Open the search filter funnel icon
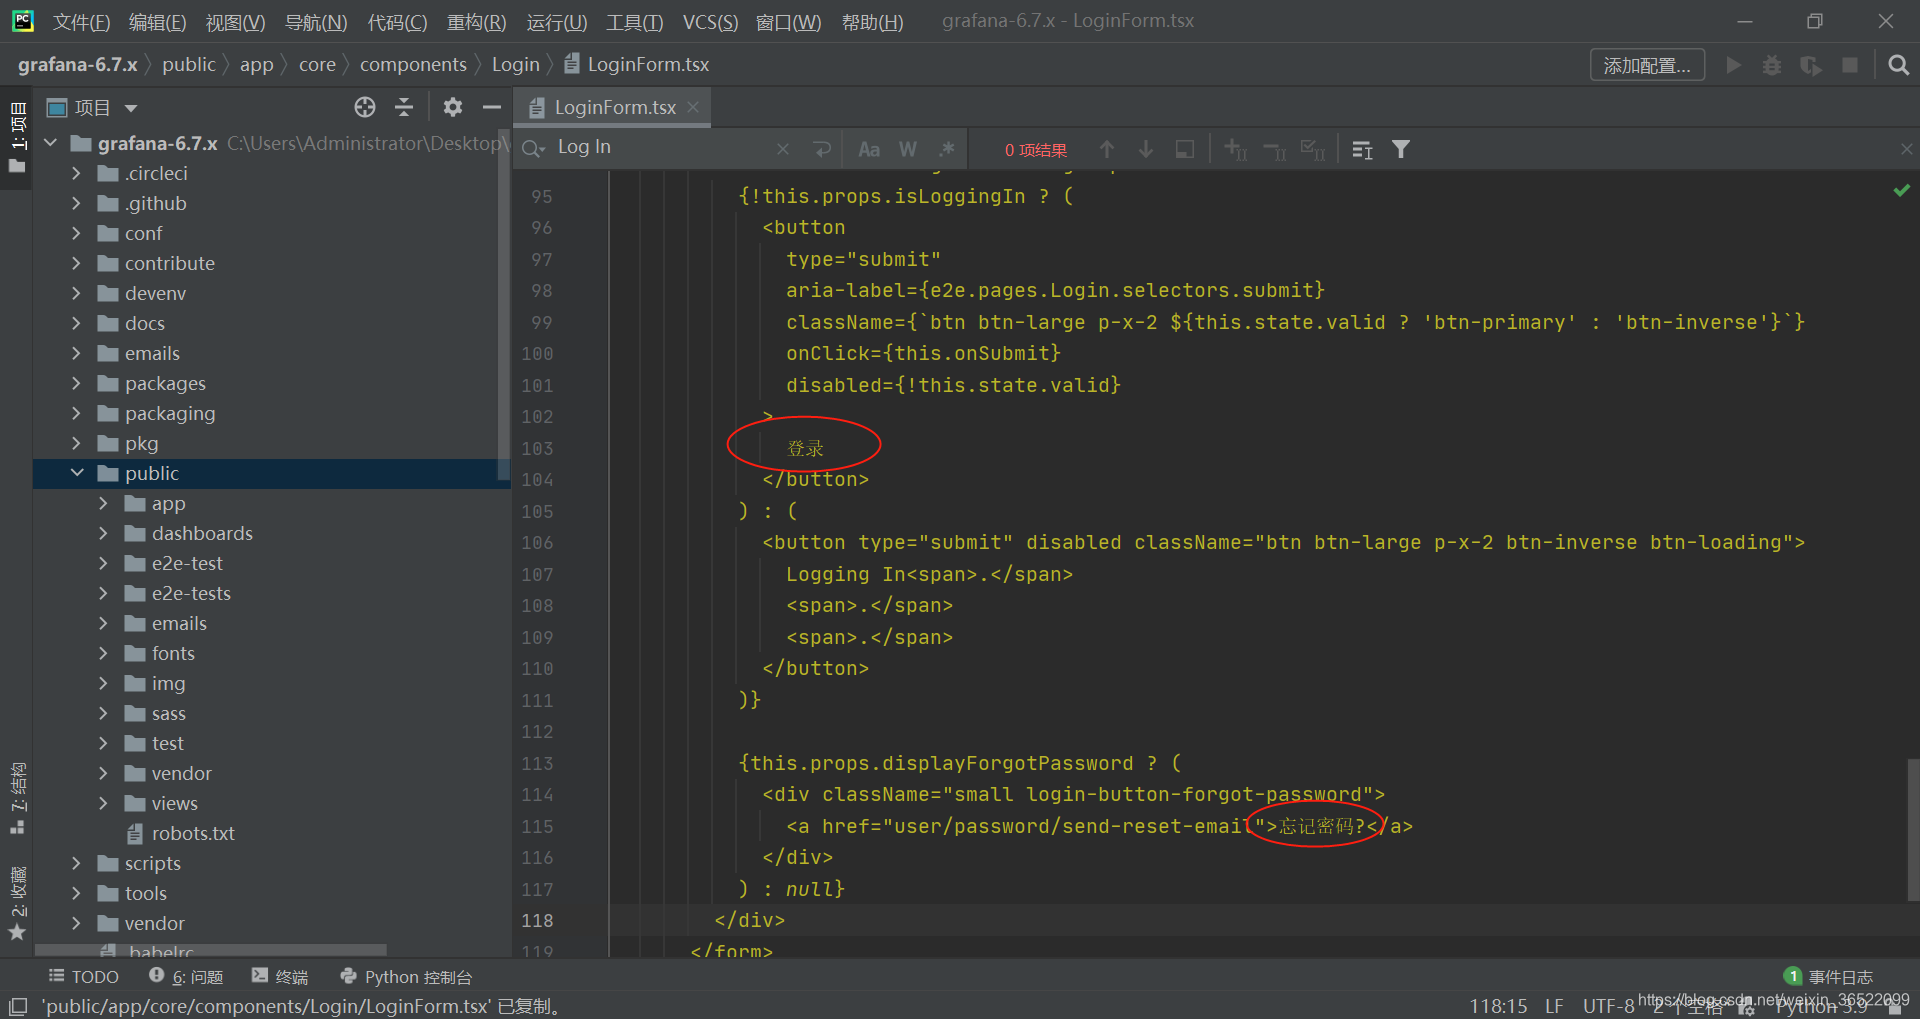The width and height of the screenshot is (1920, 1019). pyautogui.click(x=1401, y=149)
